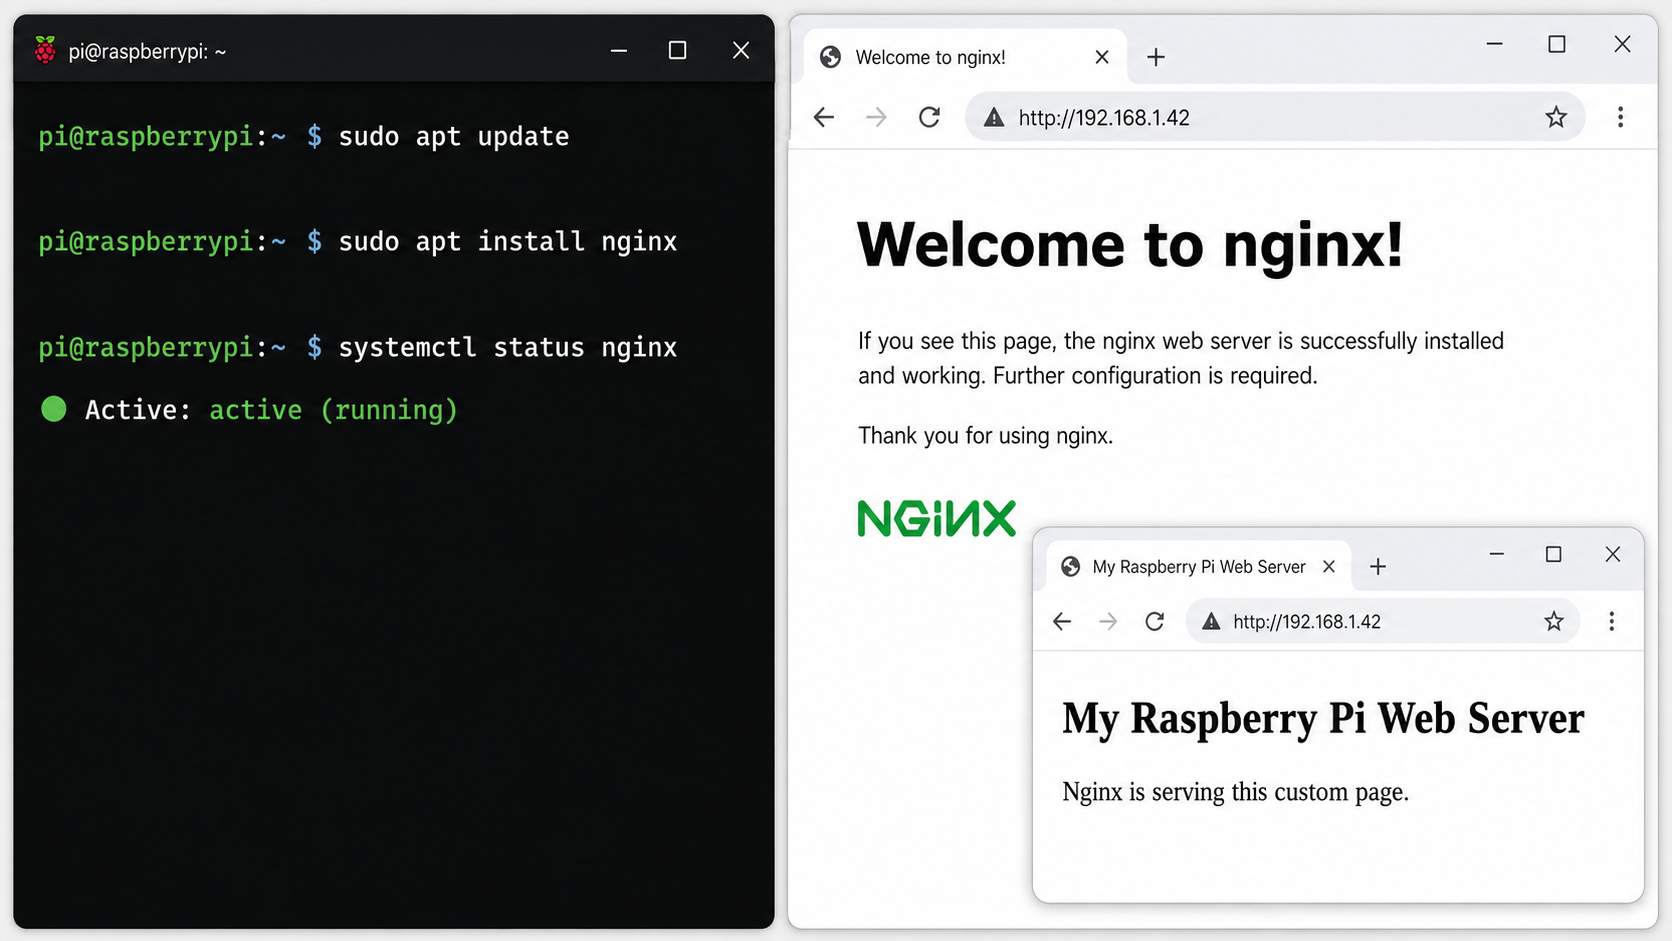The height and width of the screenshot is (941, 1672).
Task: Click the 'sudo apt update' command text
Action: coord(454,137)
